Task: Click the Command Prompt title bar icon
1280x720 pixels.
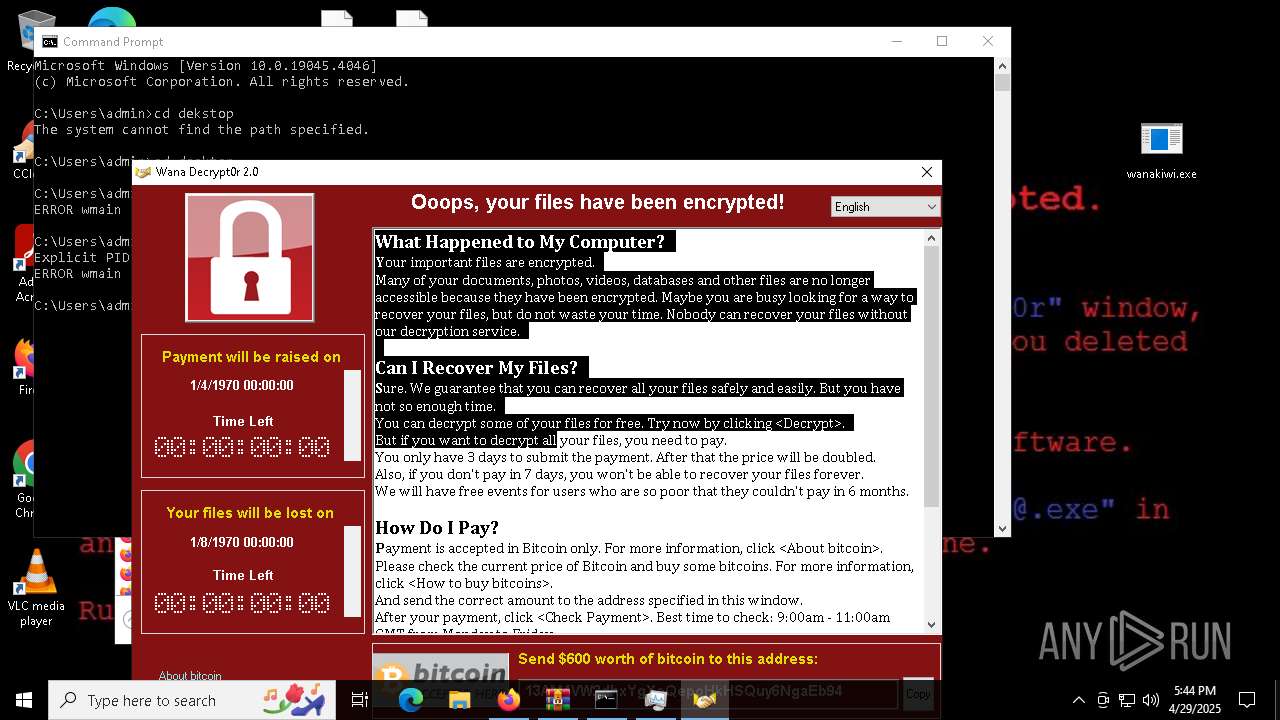Action: coord(49,42)
